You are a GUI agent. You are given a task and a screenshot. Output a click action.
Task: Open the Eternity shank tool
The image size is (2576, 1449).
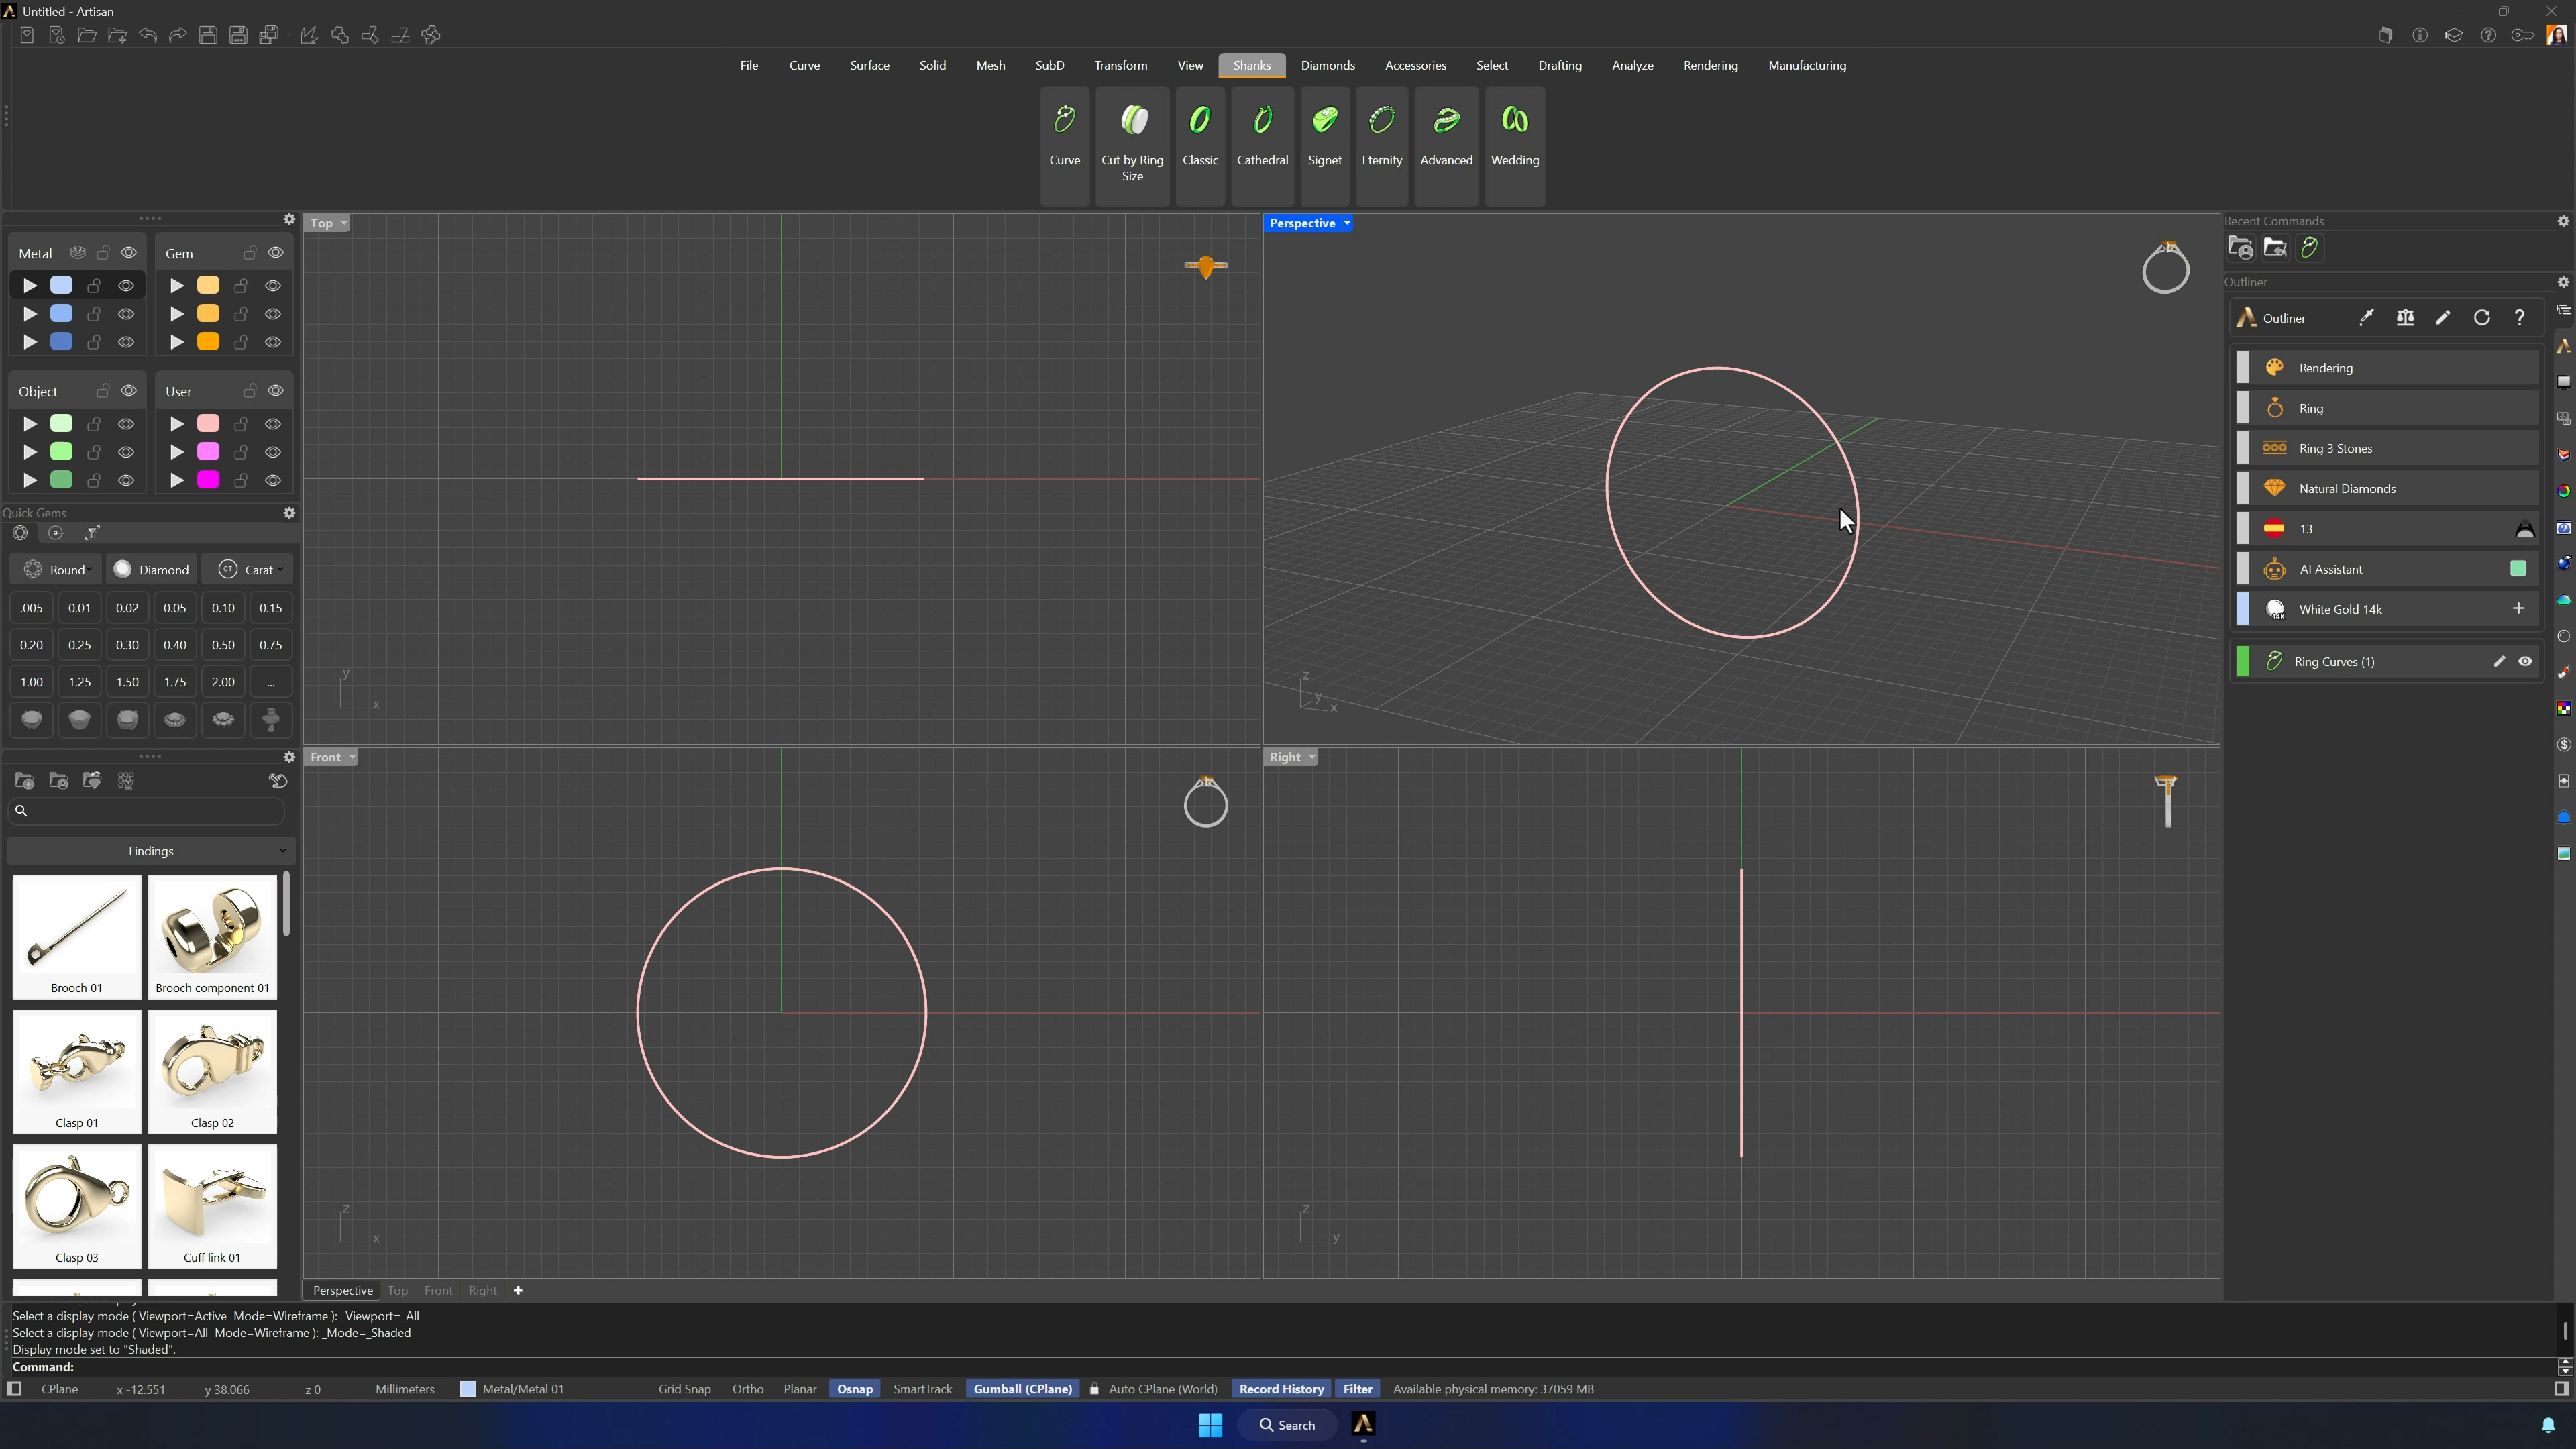[x=1382, y=145]
